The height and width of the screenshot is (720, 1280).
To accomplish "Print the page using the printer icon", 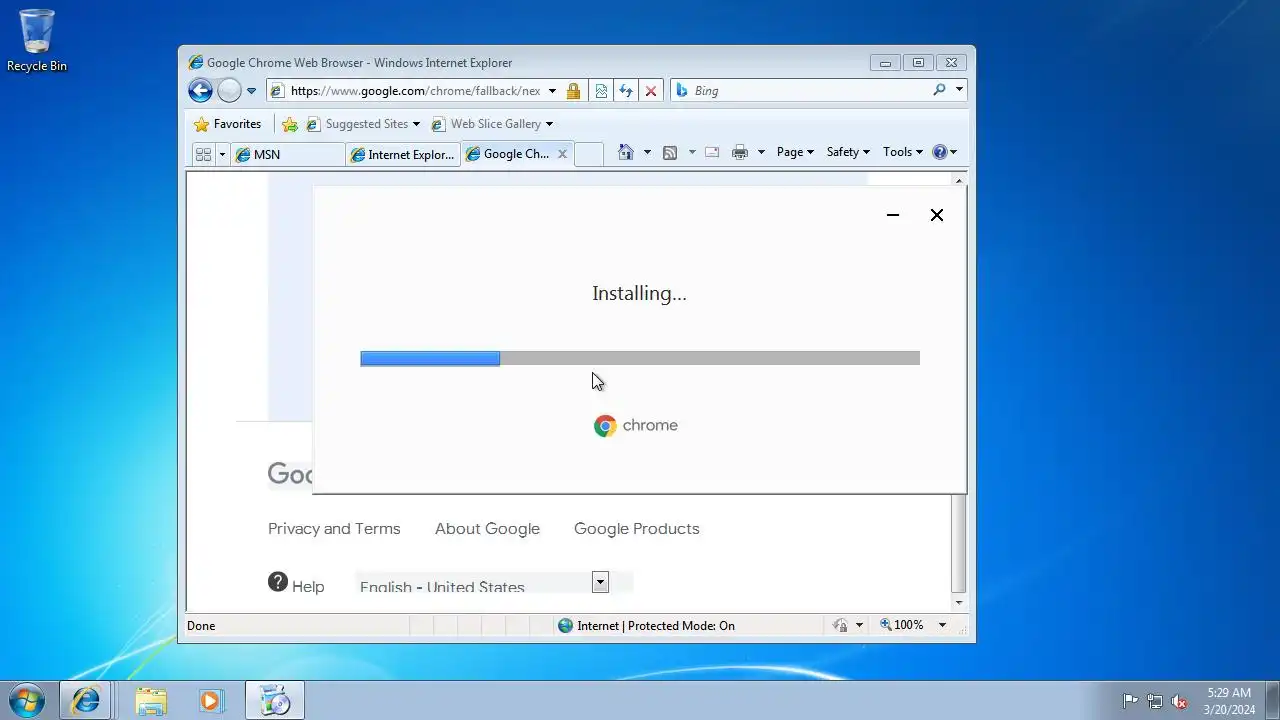I will 740,152.
